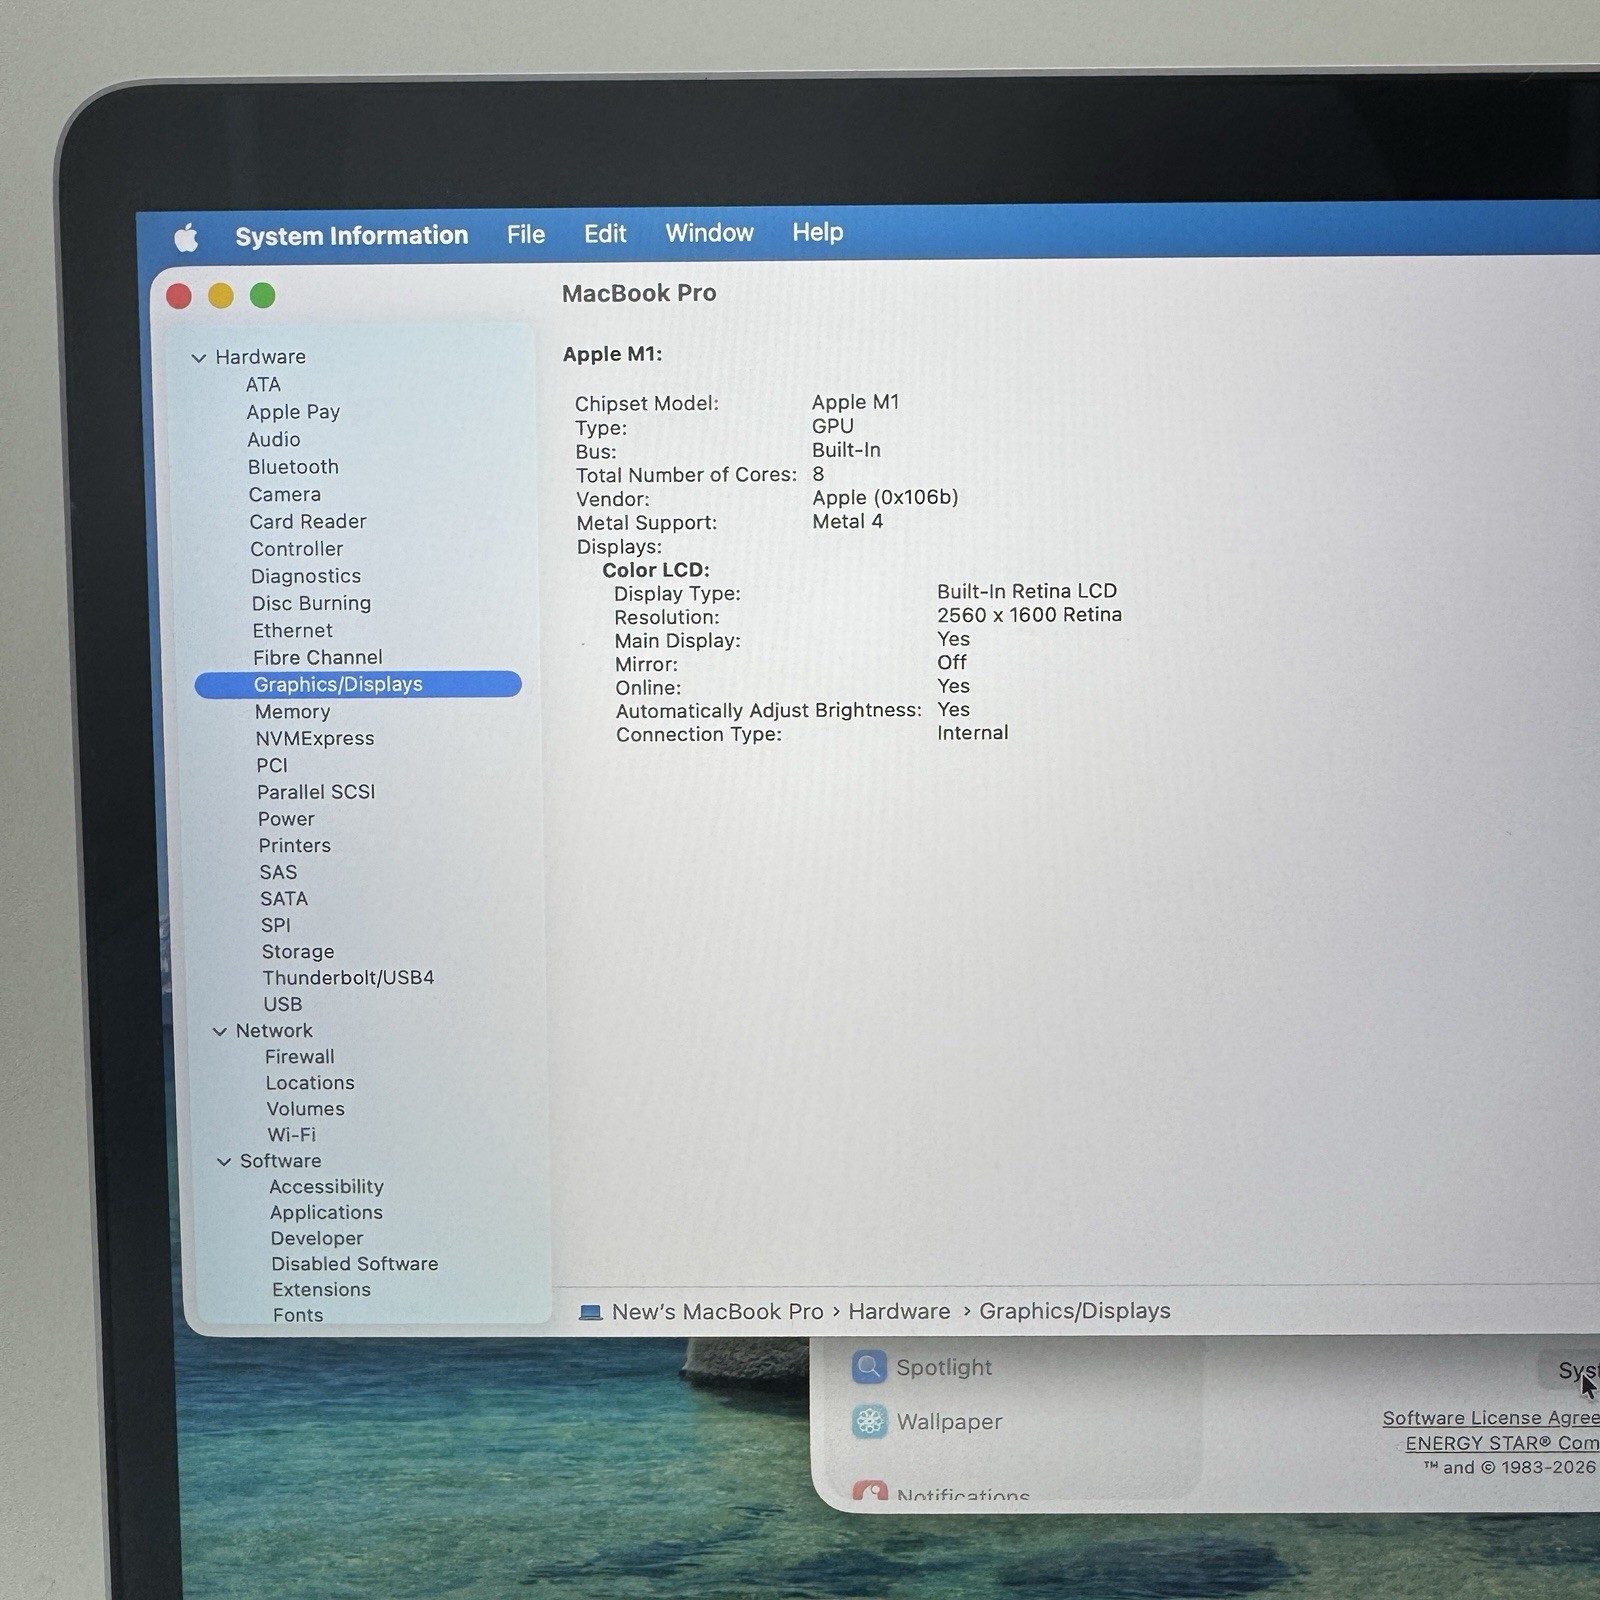Click Graphics/Displays in the path bar
Image resolution: width=1600 pixels, height=1600 pixels.
(1075, 1311)
